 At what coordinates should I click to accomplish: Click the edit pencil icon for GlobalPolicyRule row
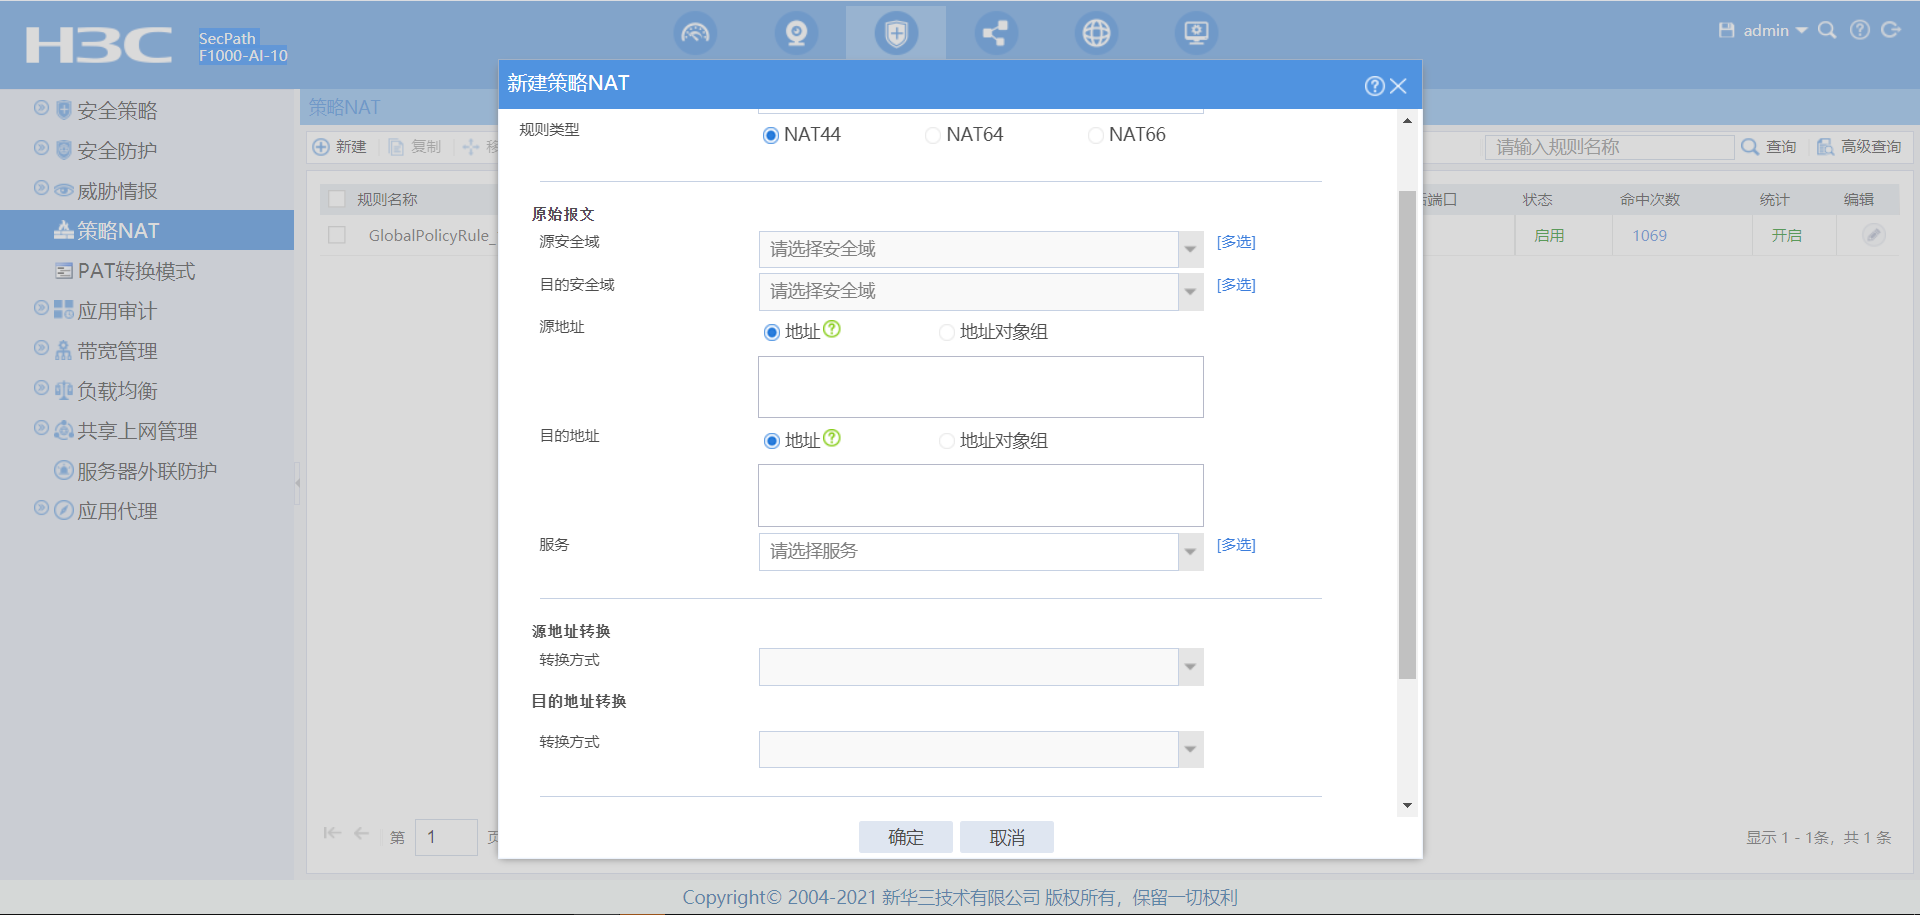coord(1874,235)
